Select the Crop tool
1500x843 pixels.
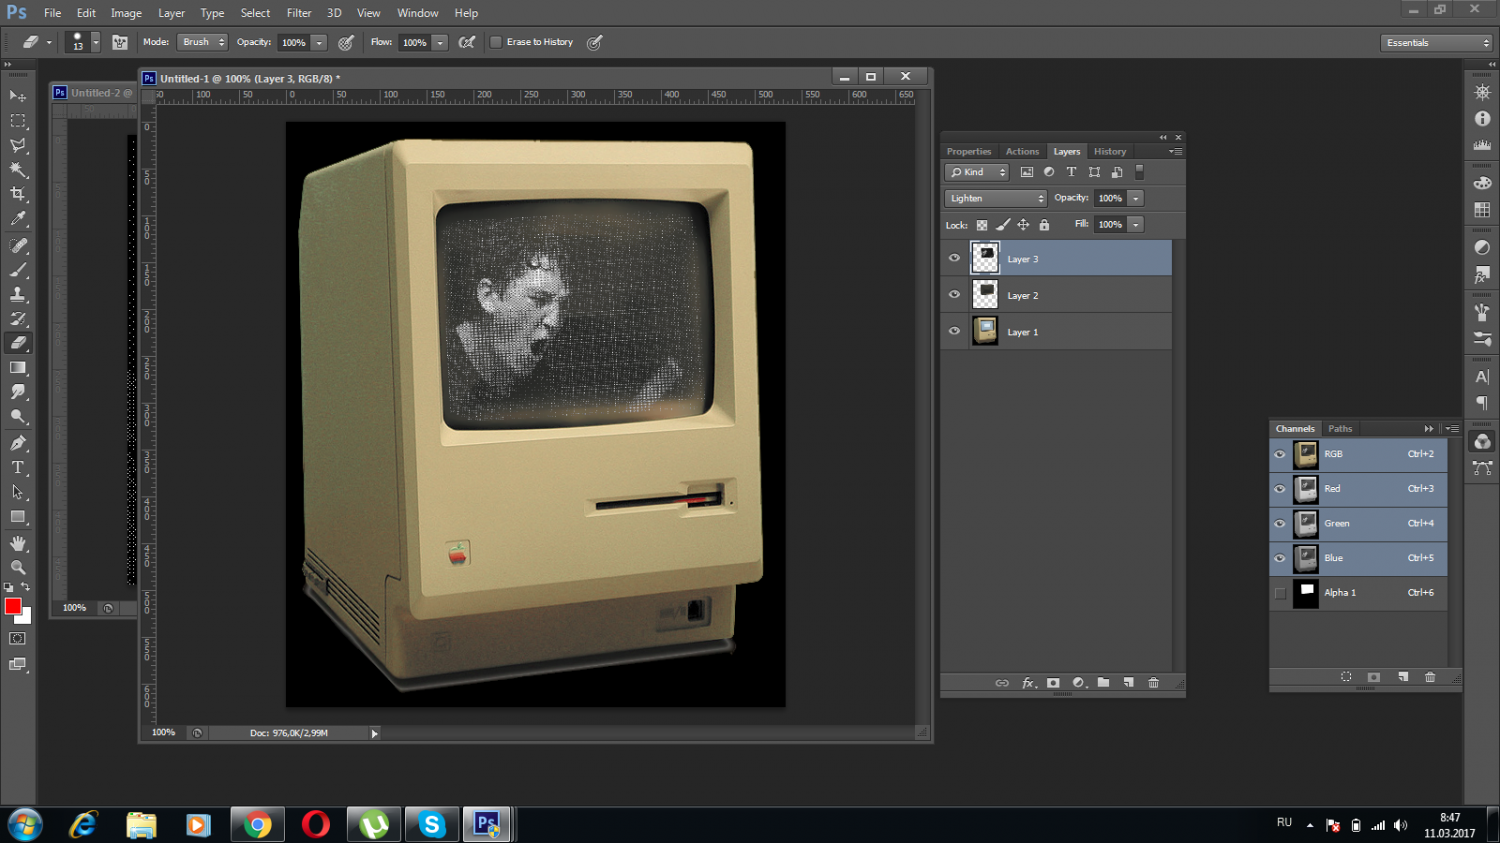(x=18, y=194)
